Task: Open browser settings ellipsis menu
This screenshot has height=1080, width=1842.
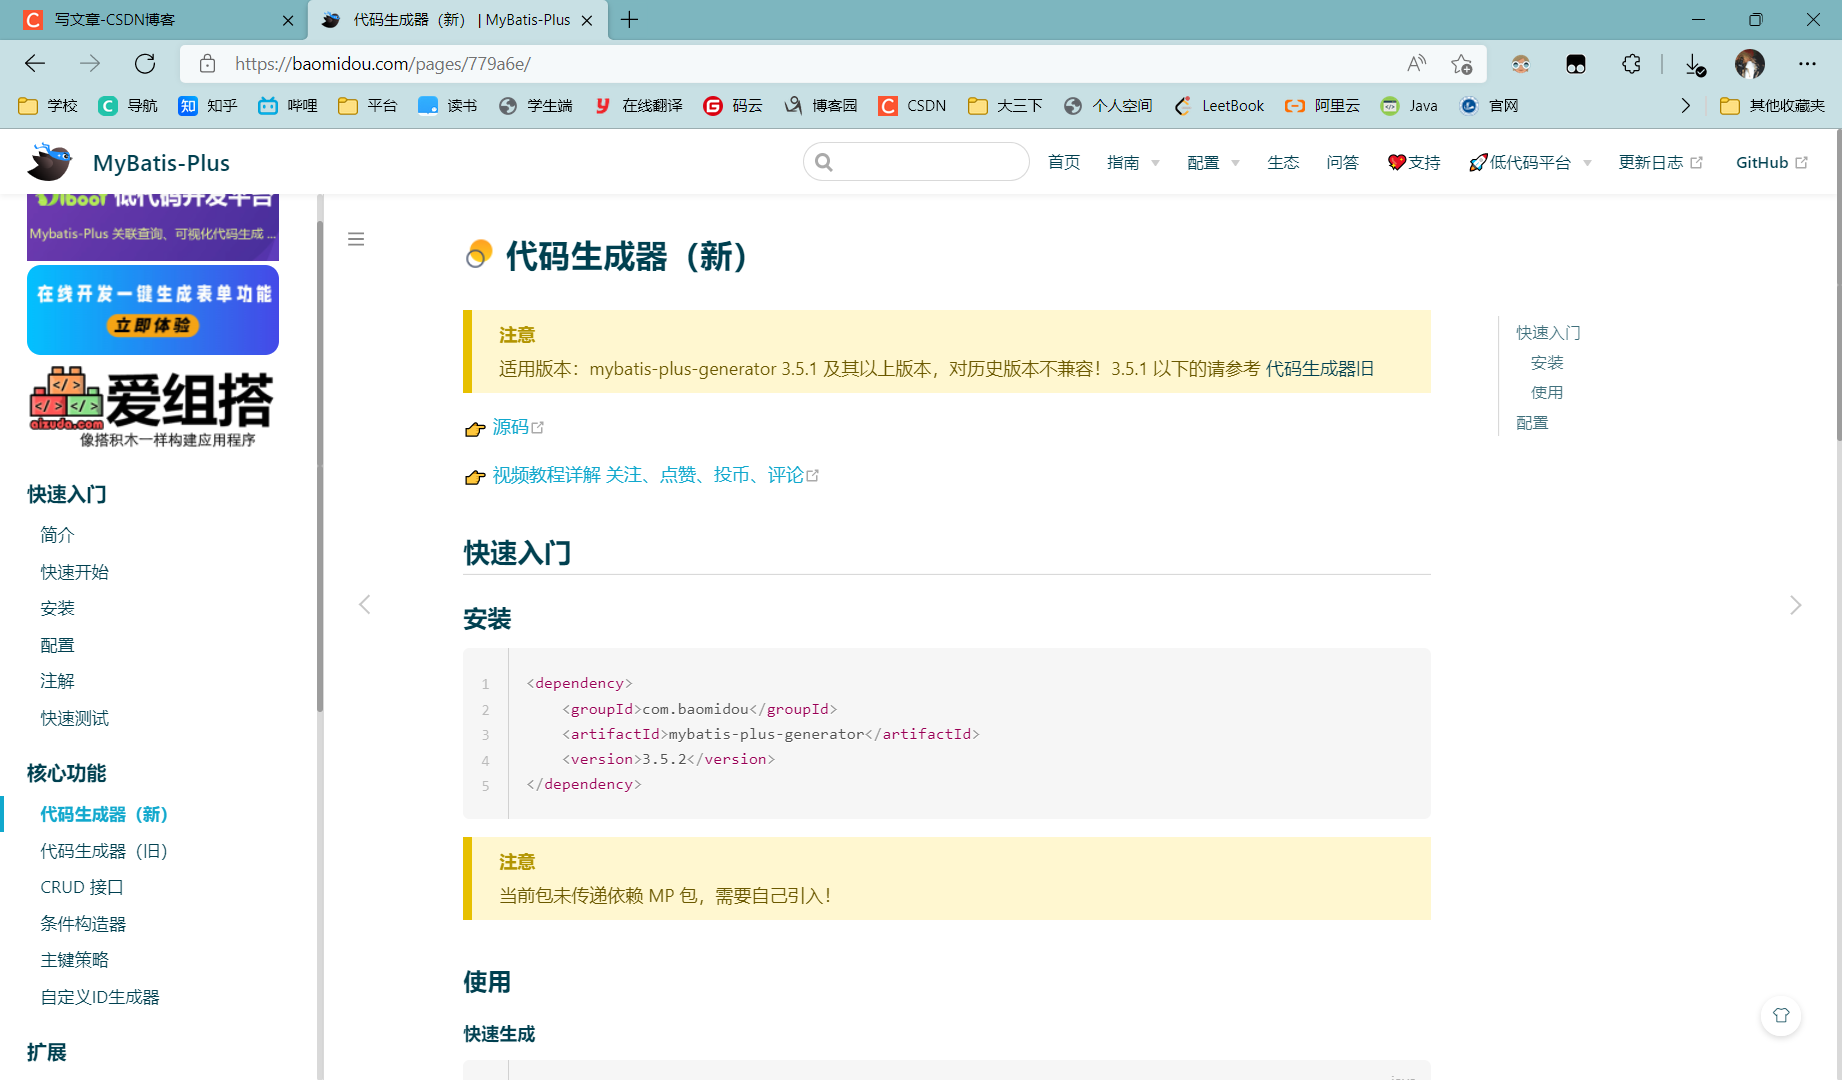Action: tap(1807, 64)
